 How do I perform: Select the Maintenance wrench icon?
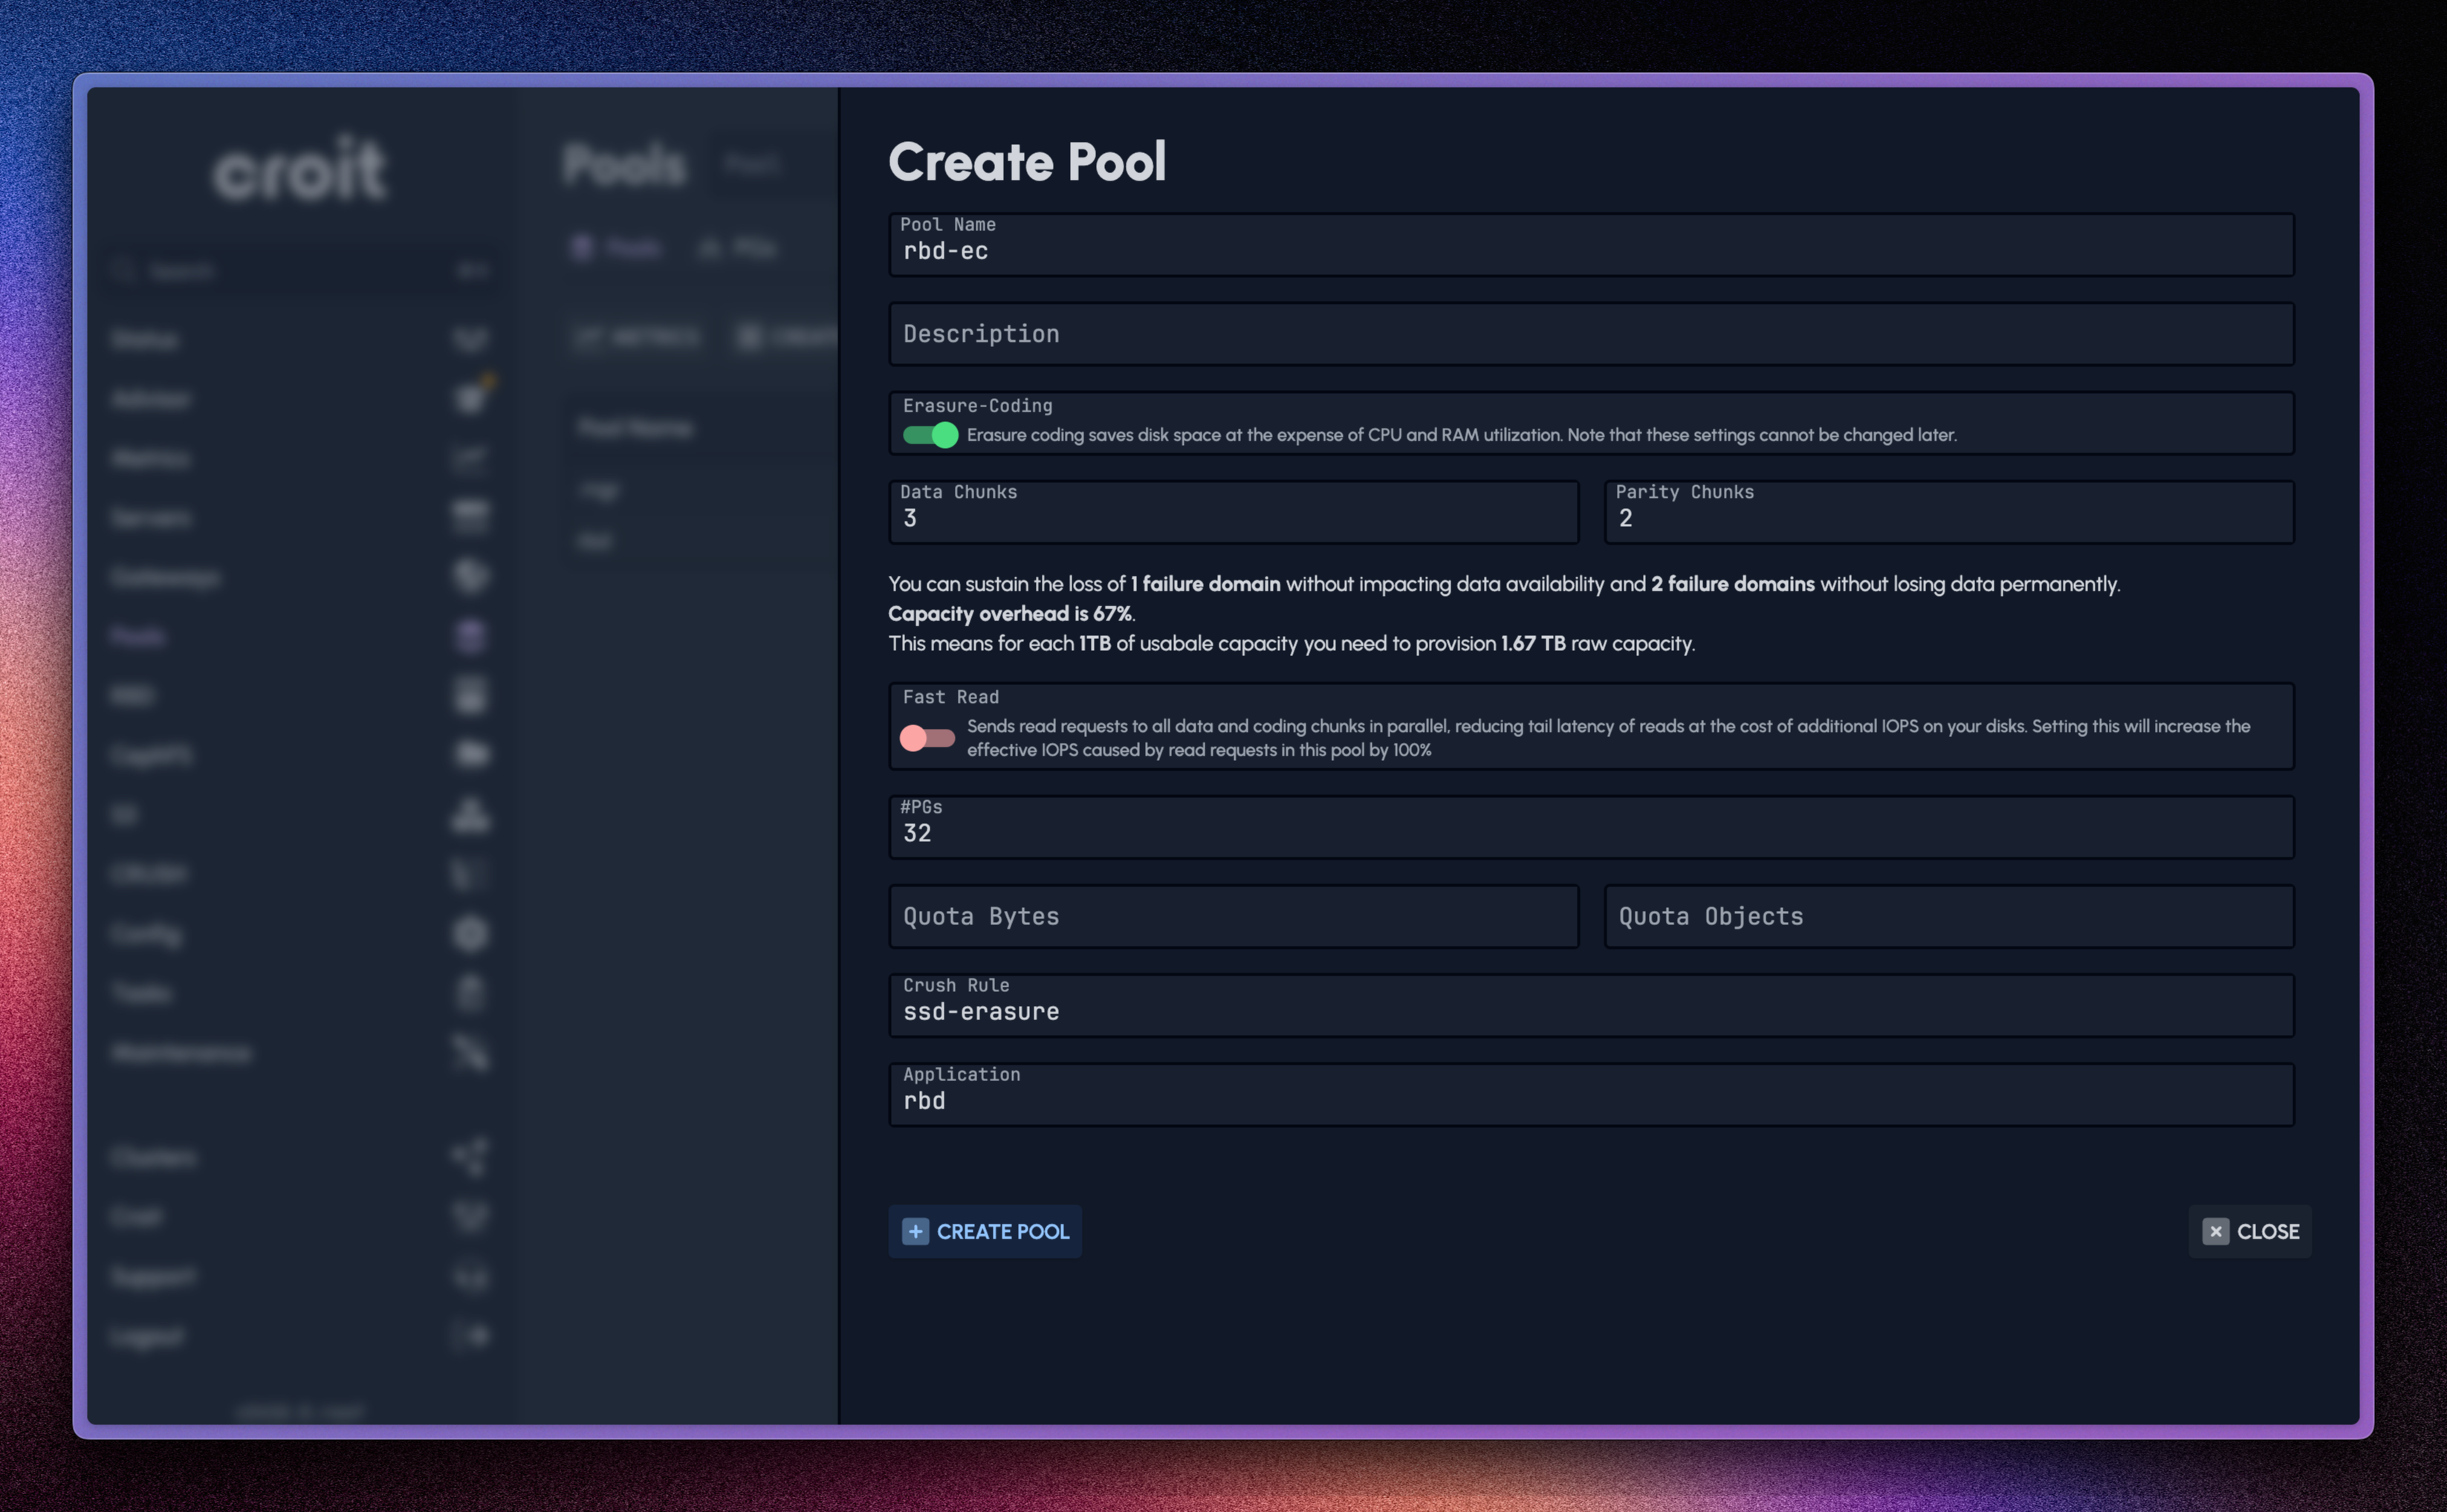[x=472, y=1052]
